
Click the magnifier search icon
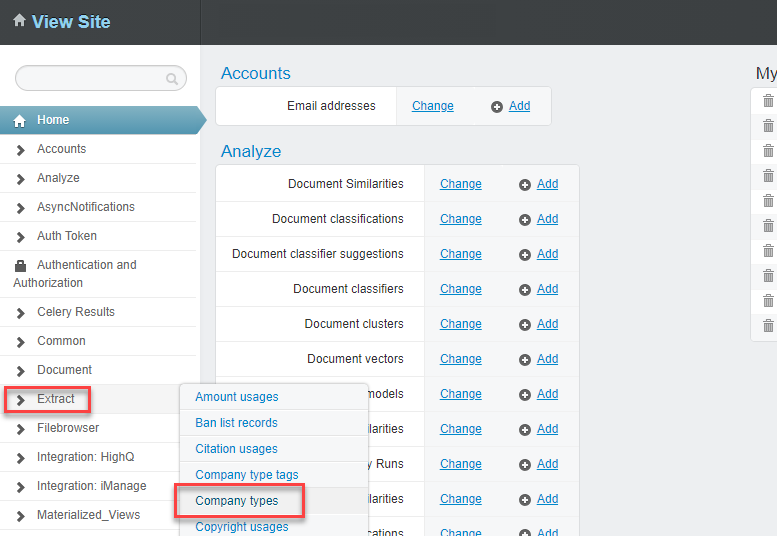(x=171, y=79)
